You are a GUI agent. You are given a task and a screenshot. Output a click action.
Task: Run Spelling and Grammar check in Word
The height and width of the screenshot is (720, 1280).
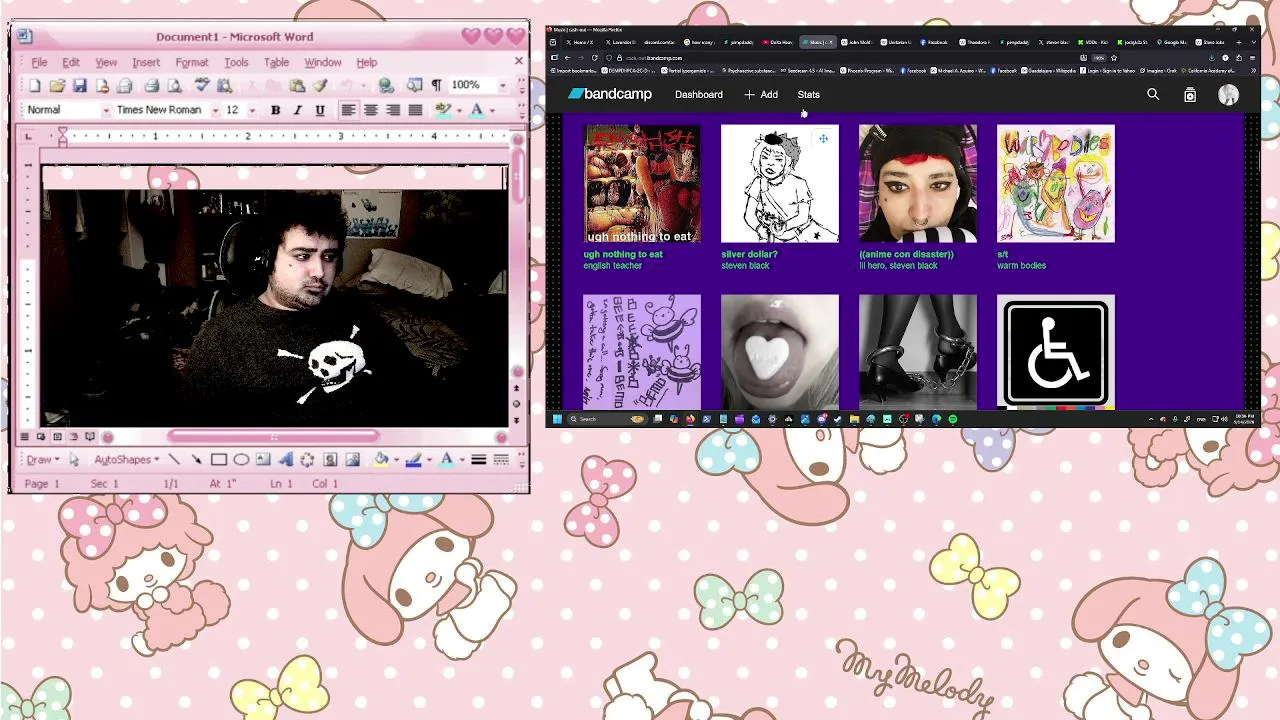tap(201, 86)
